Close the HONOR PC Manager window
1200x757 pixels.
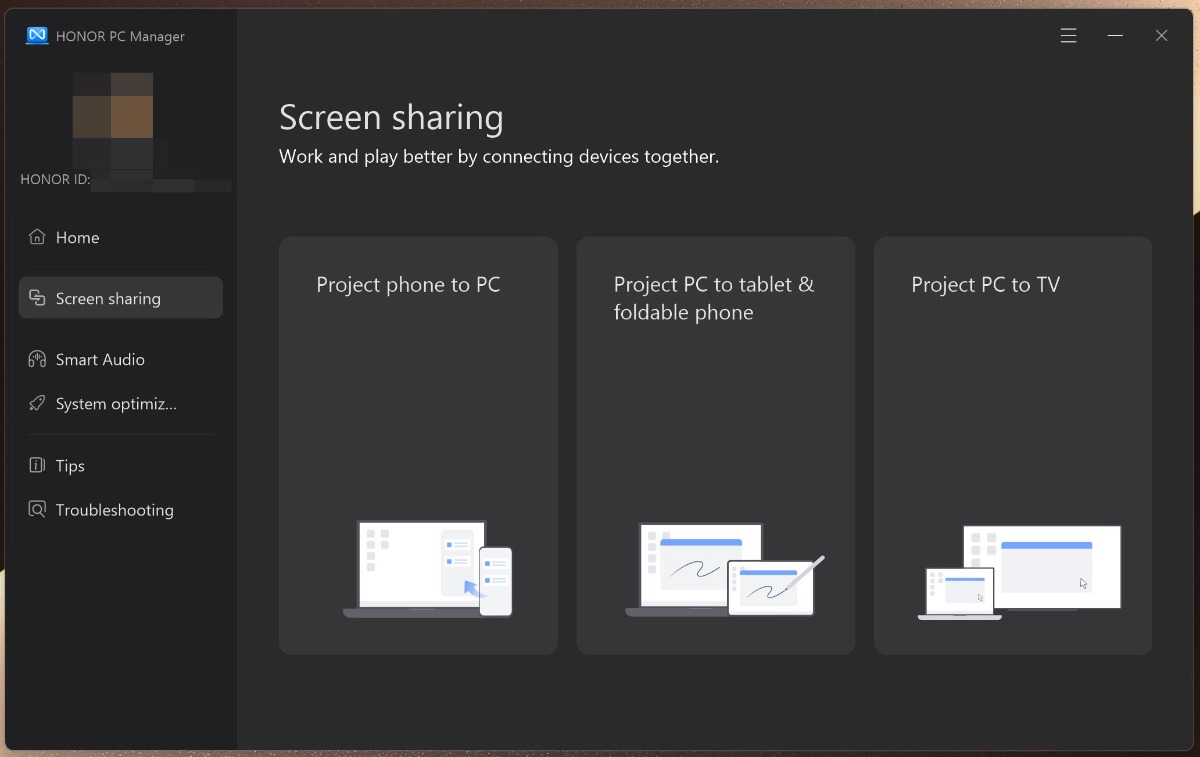pos(1161,36)
